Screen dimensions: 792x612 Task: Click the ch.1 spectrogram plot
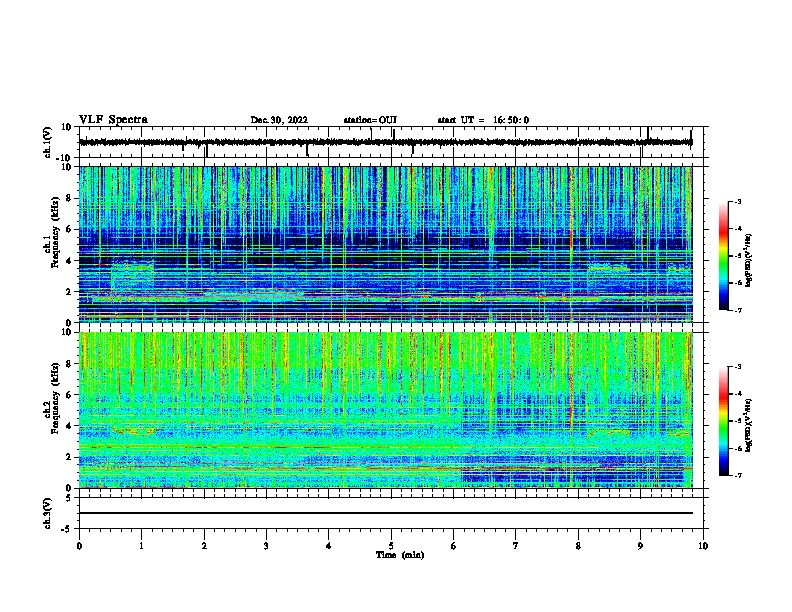click(386, 244)
